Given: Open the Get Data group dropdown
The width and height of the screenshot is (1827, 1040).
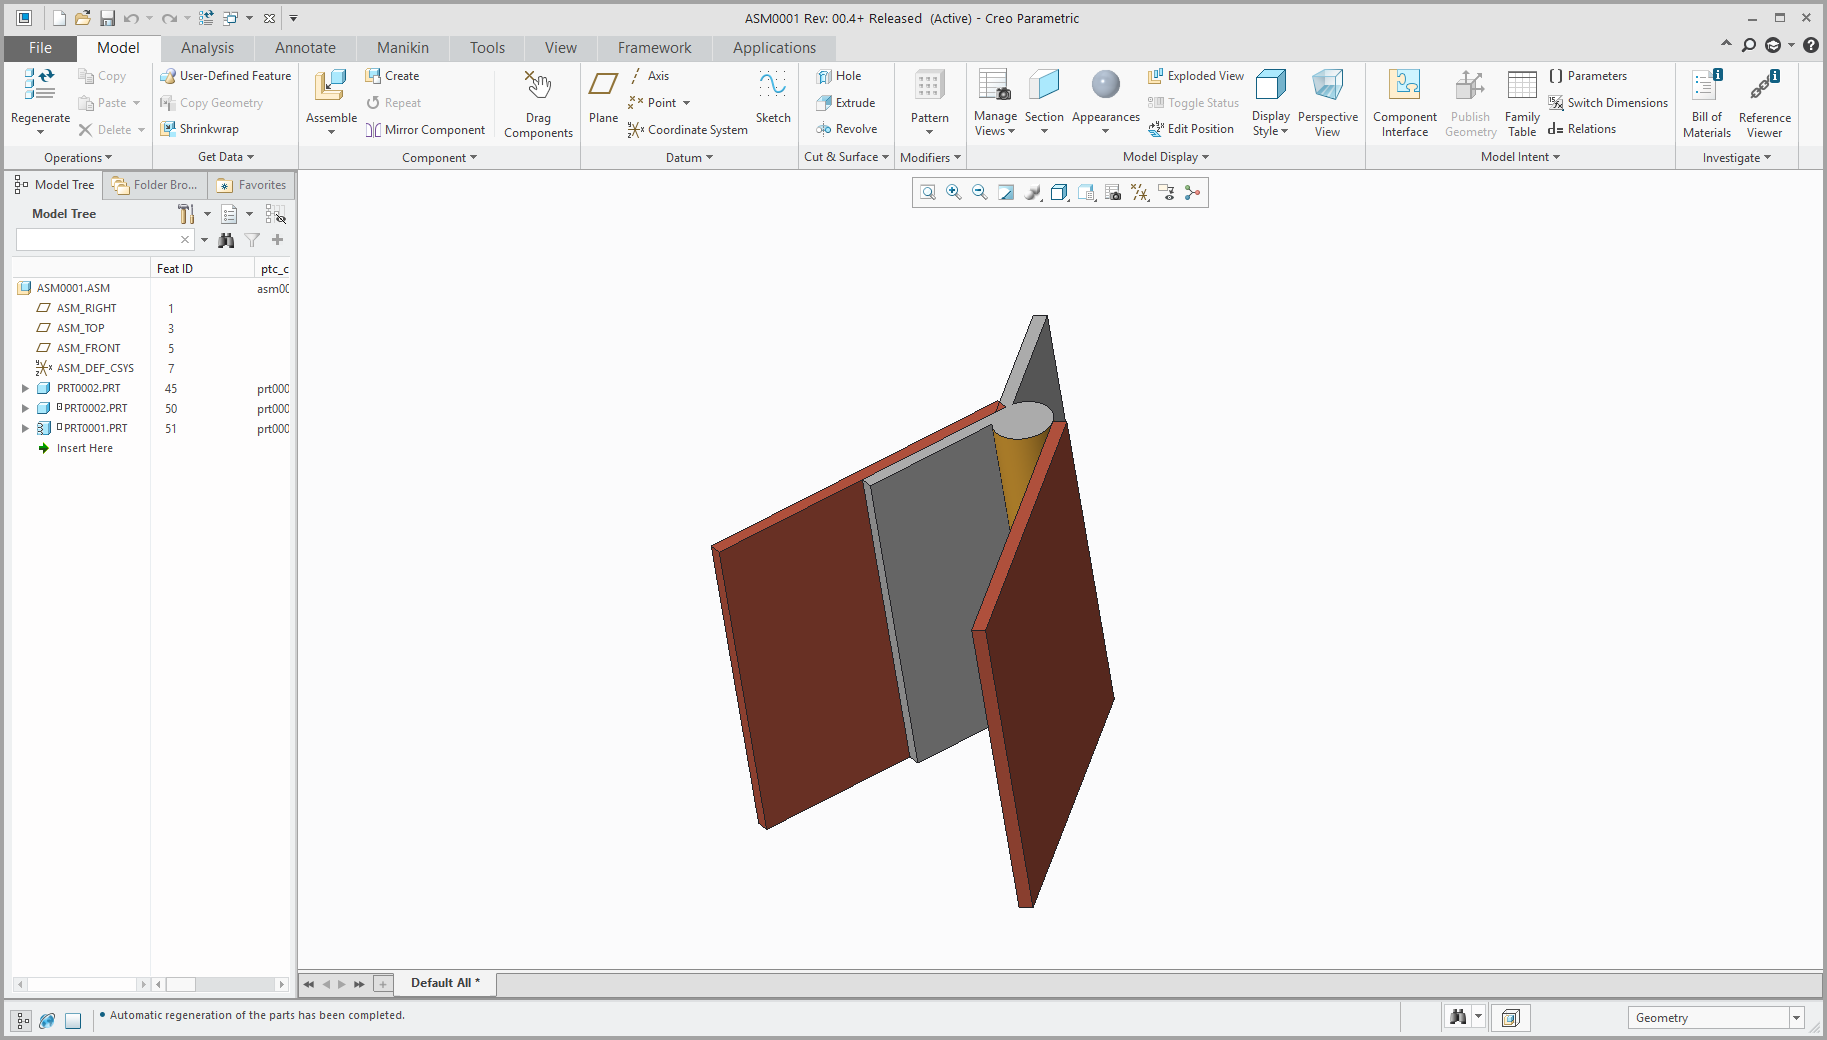Looking at the screenshot, I should click(x=226, y=157).
